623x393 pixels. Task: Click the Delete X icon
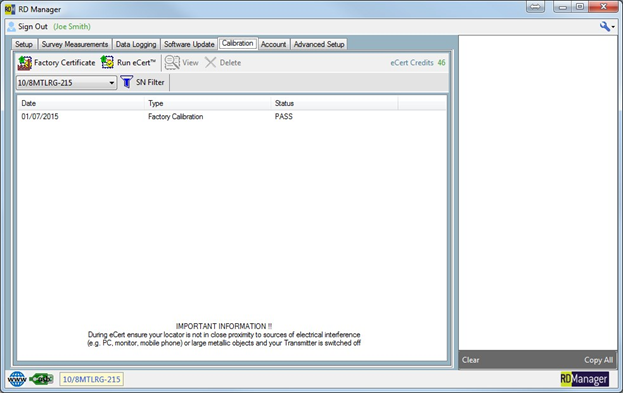coord(211,62)
